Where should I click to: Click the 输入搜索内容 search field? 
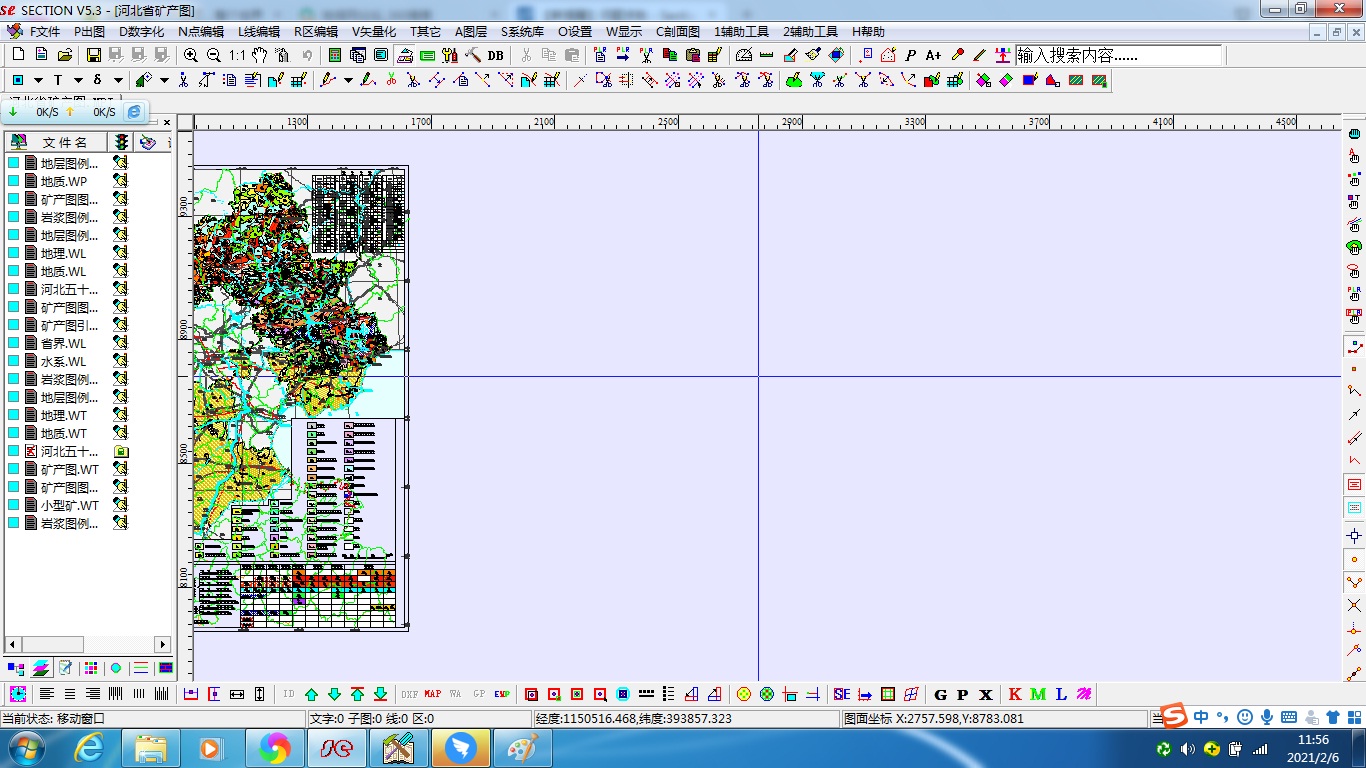[1118, 55]
